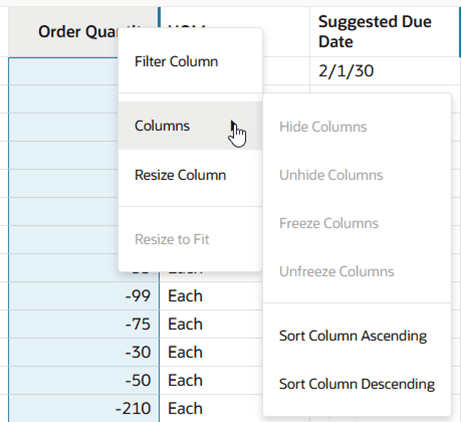Open the Columns submenu entry
The image size is (461, 422).
click(x=190, y=126)
